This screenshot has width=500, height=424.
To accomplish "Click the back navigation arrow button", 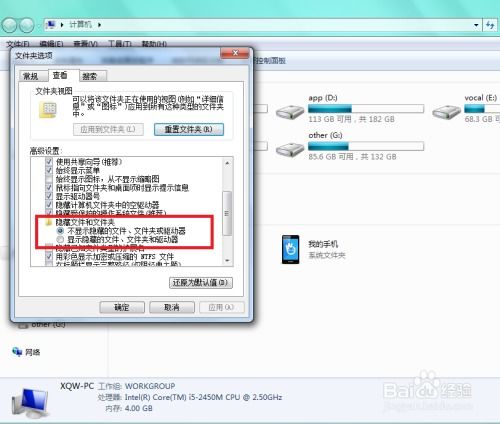I will point(9,25).
